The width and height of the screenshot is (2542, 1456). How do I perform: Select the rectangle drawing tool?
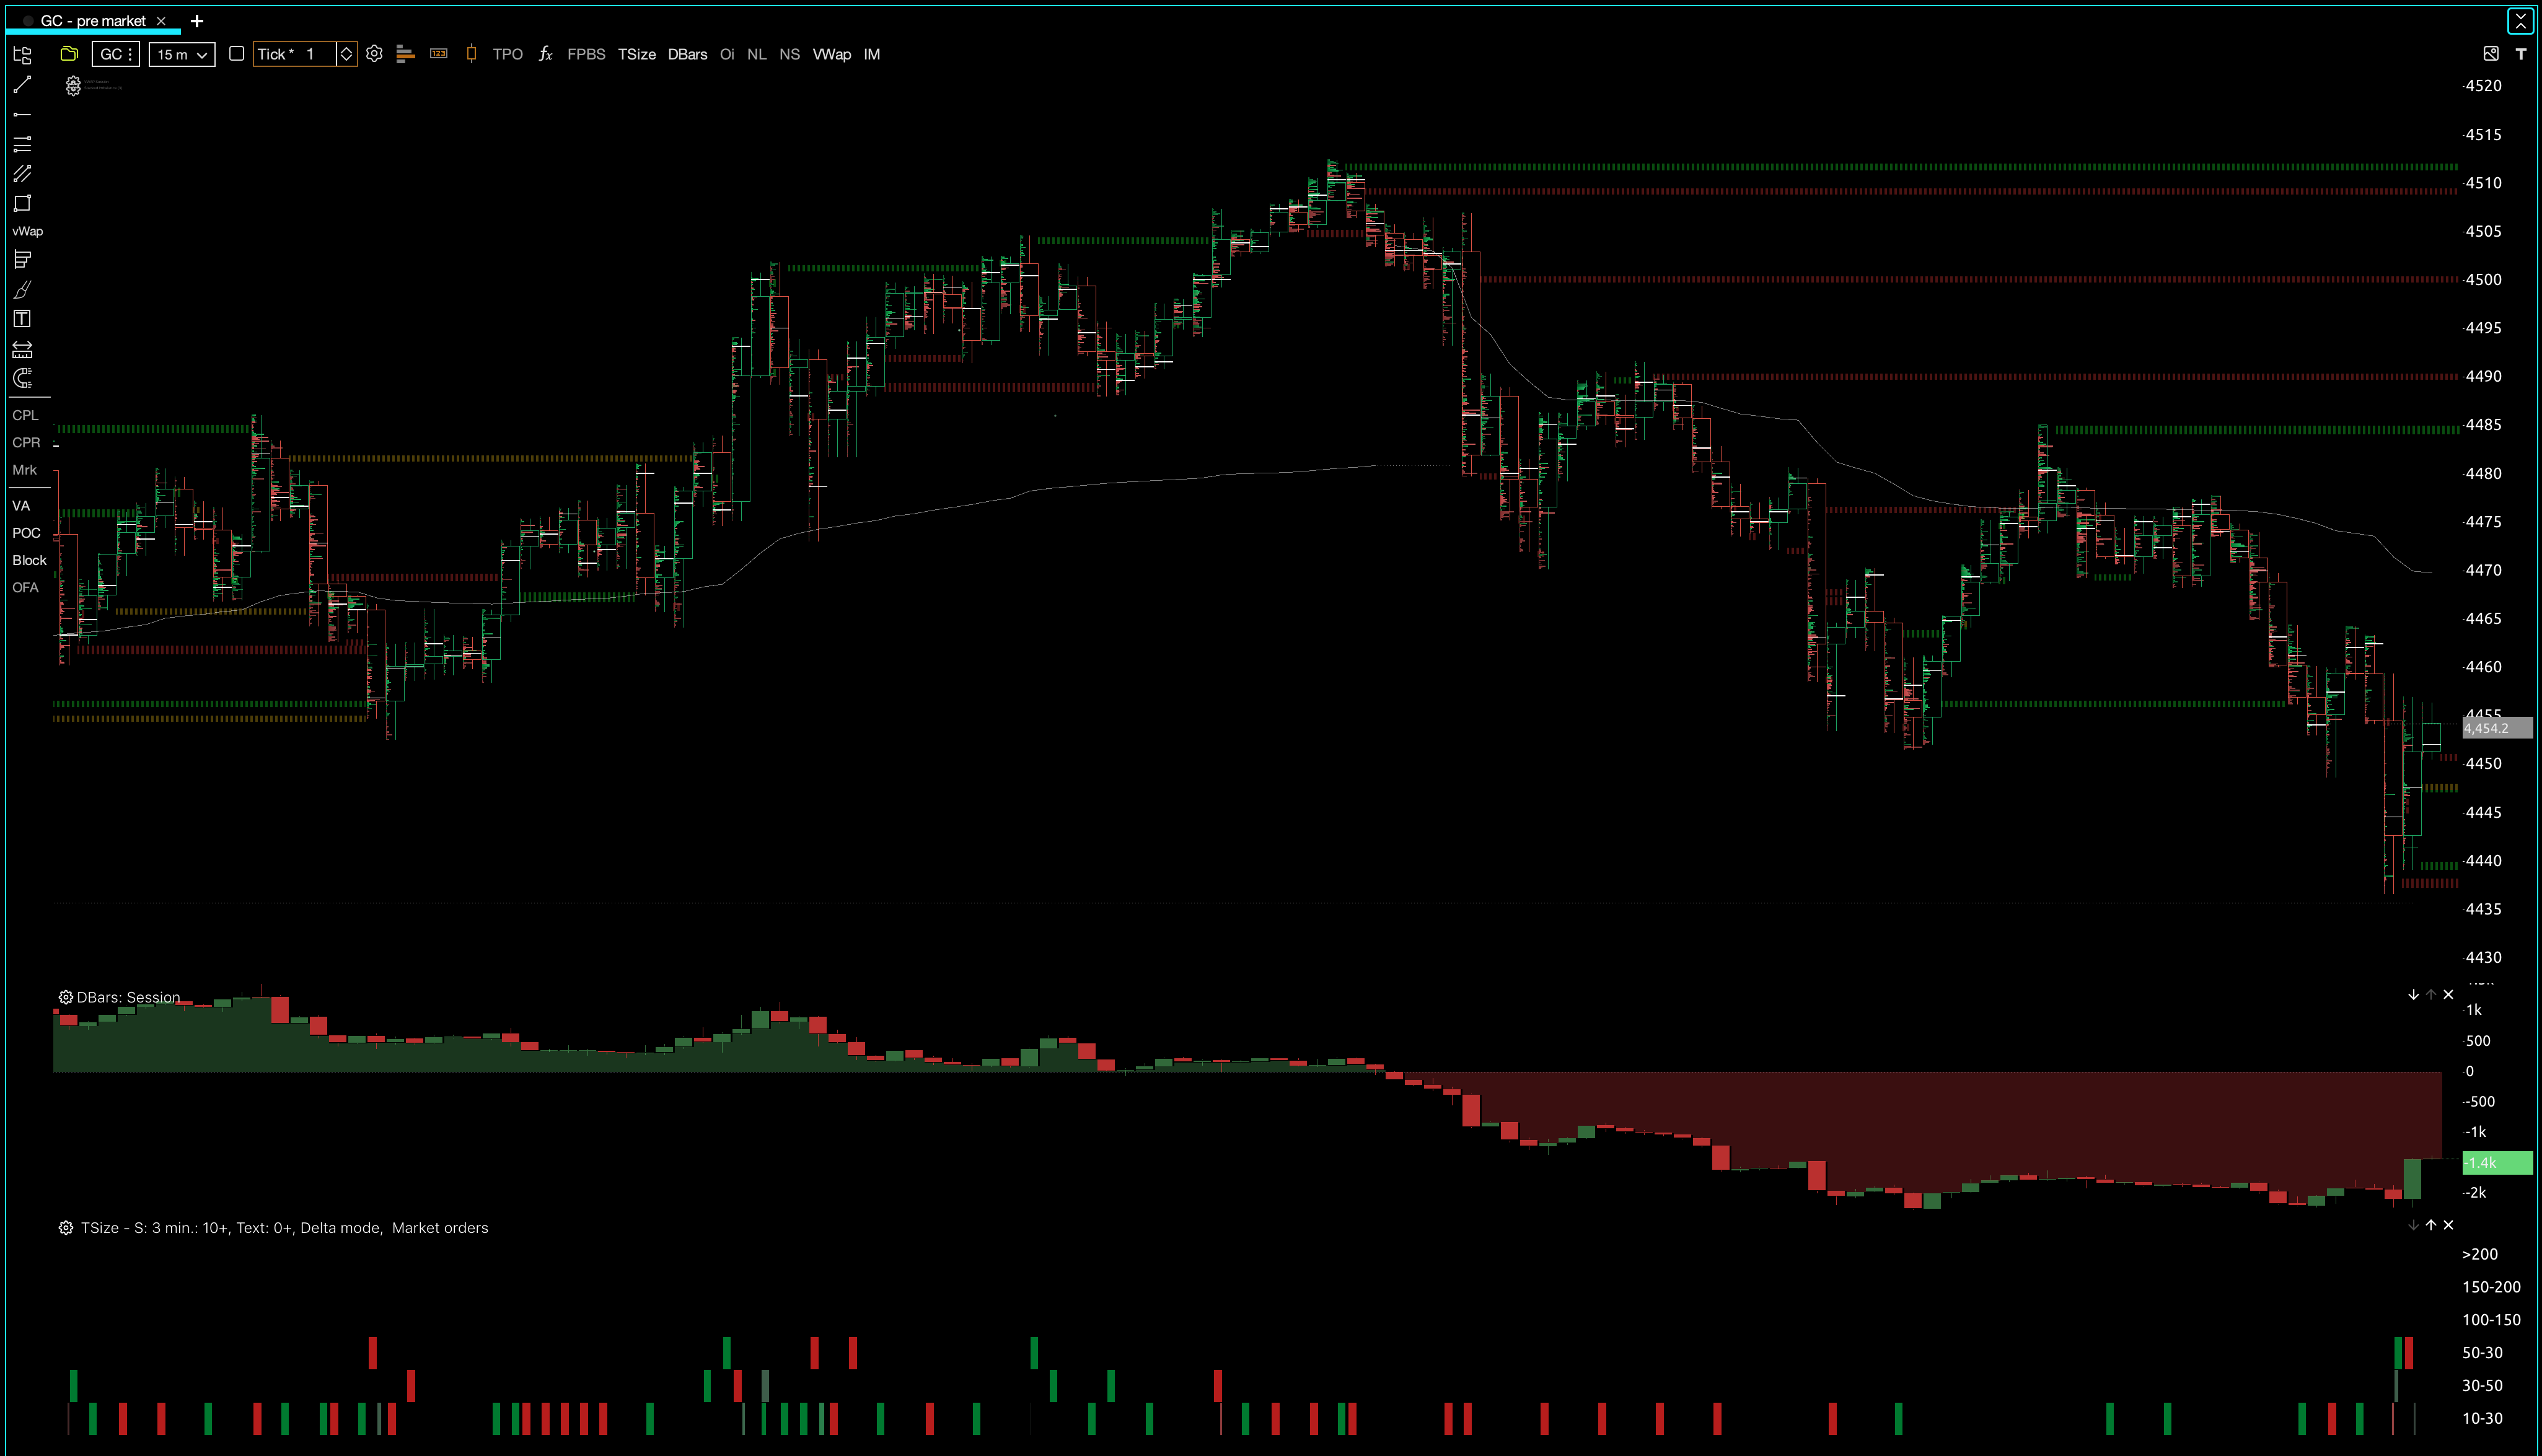pos(22,204)
